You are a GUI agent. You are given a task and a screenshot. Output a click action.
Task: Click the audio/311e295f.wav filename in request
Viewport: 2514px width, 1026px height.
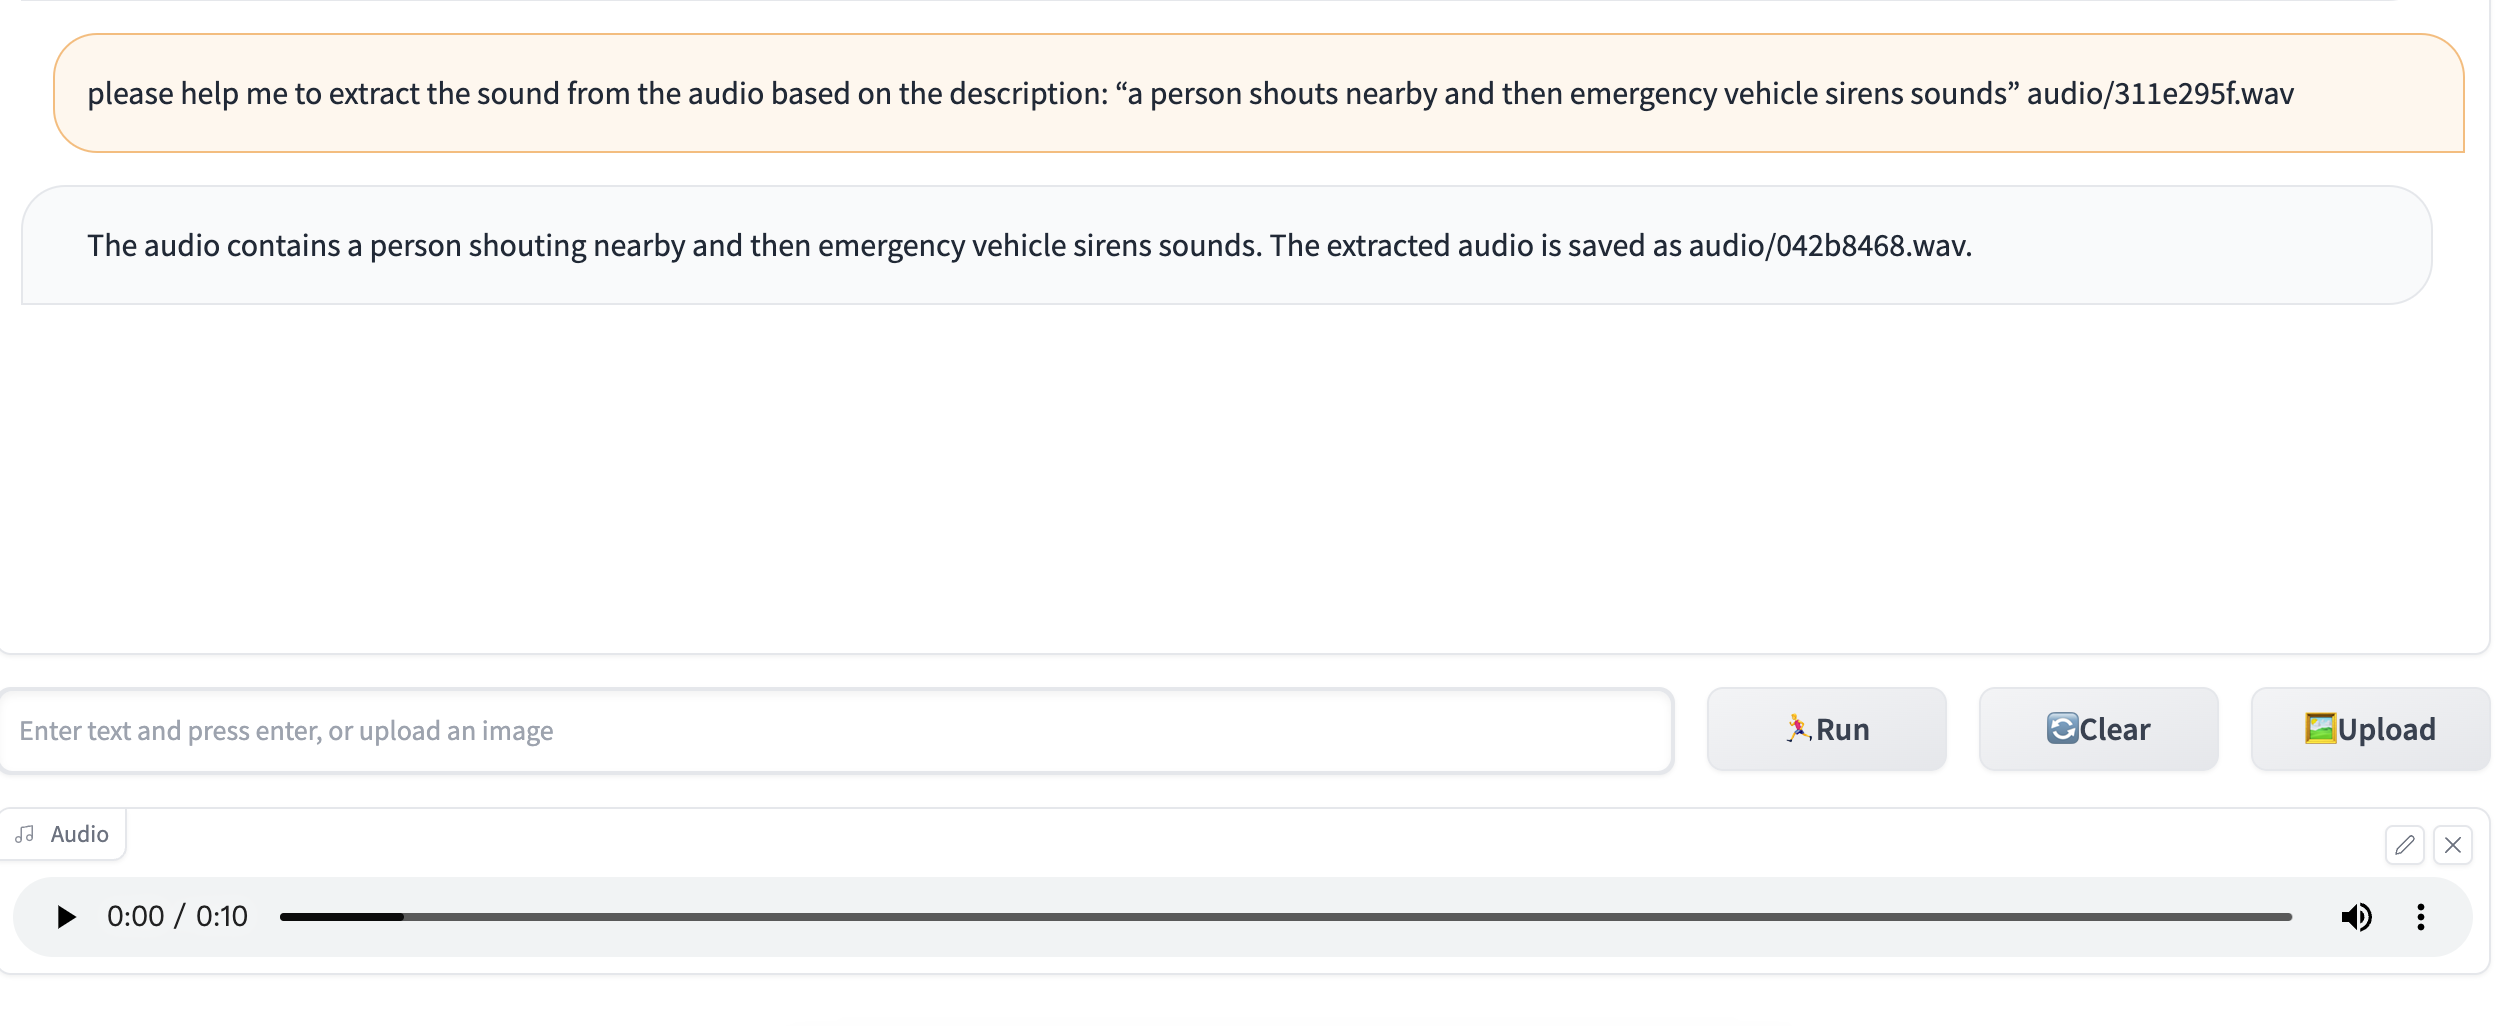(x=2160, y=94)
